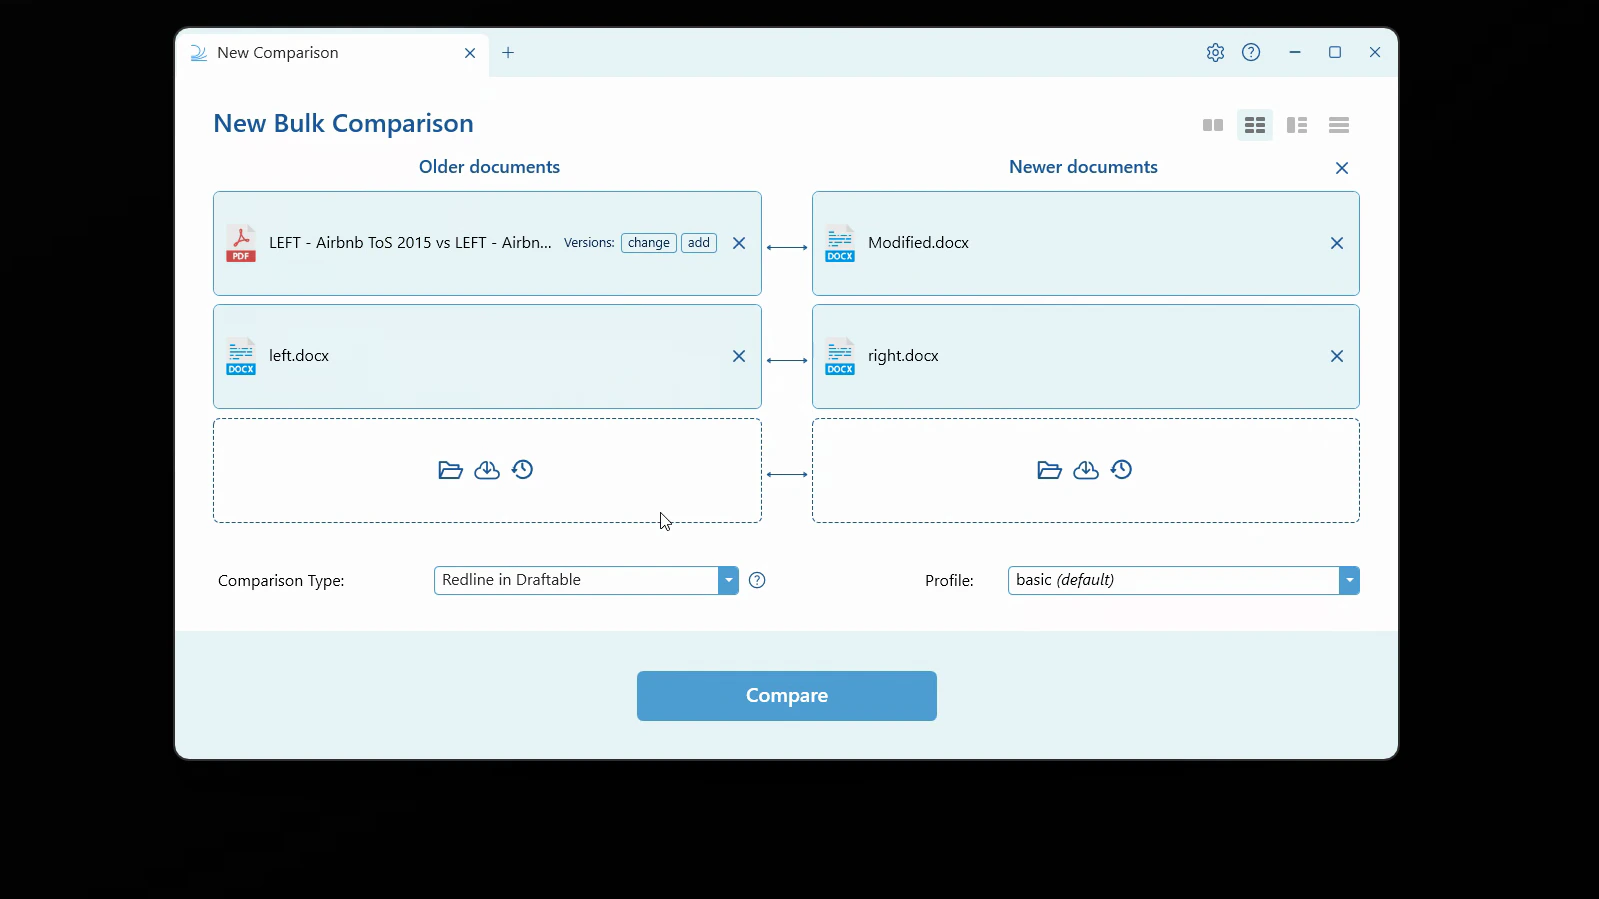This screenshot has height=899, width=1599.
Task: Click the Newer documents heading
Action: click(1083, 167)
